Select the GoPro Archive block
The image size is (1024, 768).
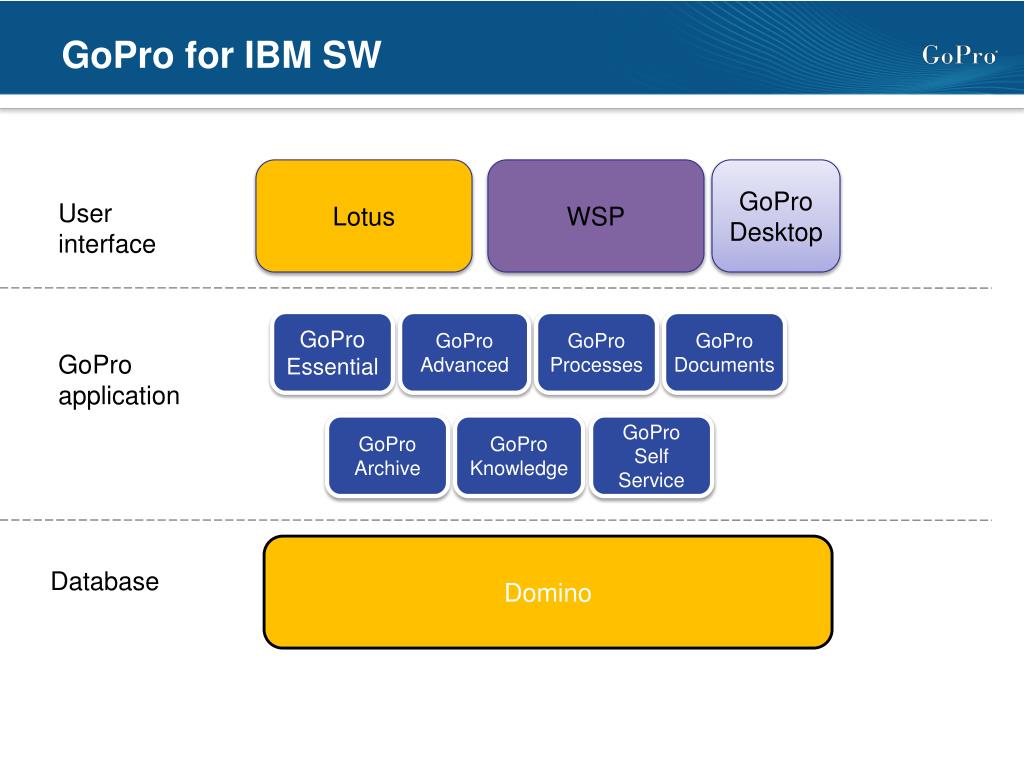pyautogui.click(x=387, y=456)
